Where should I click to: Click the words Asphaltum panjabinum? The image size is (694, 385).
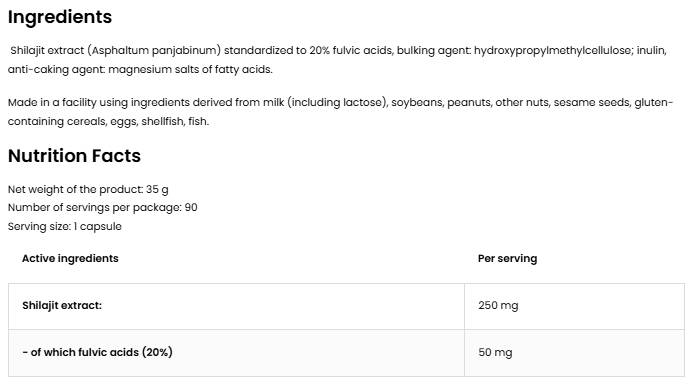click(154, 50)
